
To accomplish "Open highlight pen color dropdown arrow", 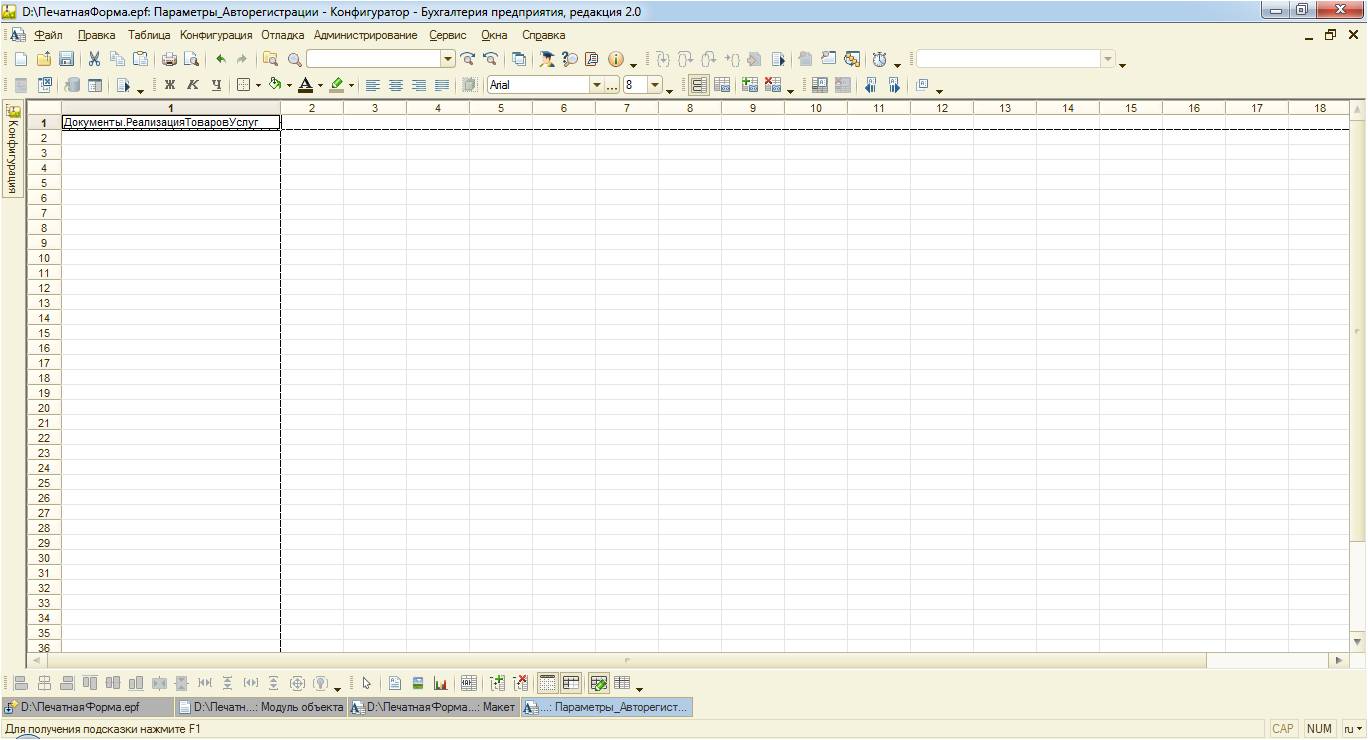I will (351, 86).
